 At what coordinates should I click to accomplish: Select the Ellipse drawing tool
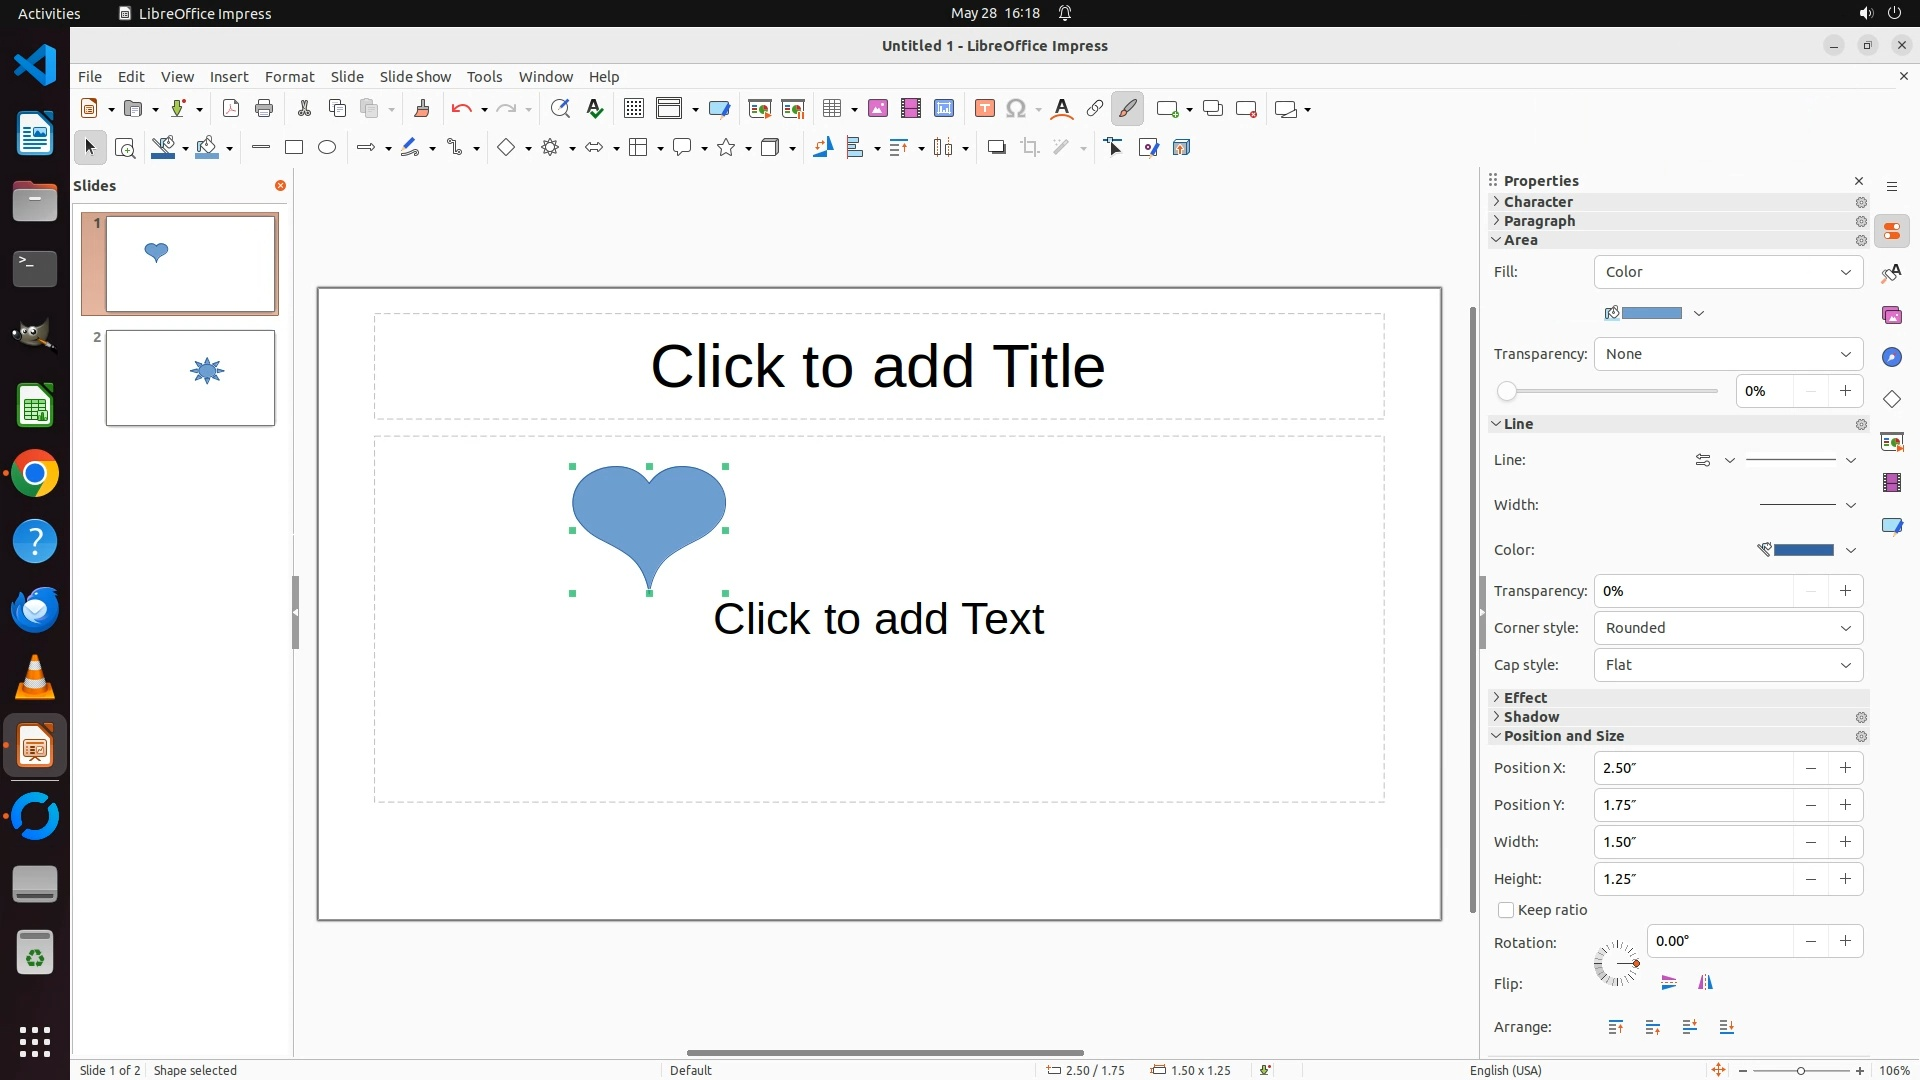[327, 147]
